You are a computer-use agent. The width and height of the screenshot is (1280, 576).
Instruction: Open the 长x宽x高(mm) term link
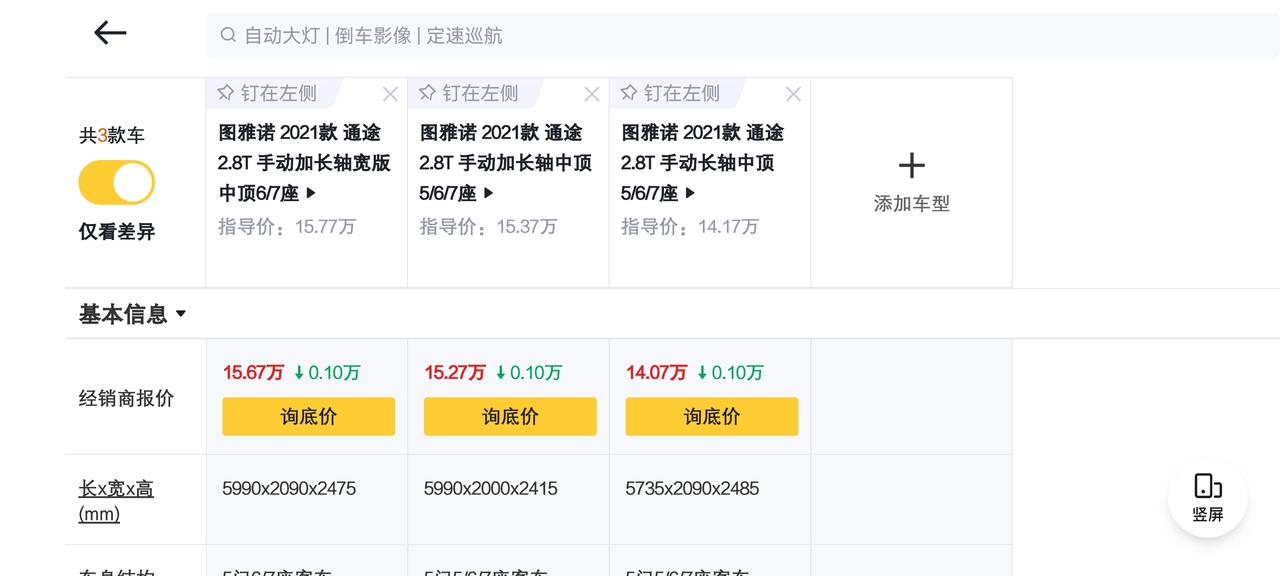[116, 501]
